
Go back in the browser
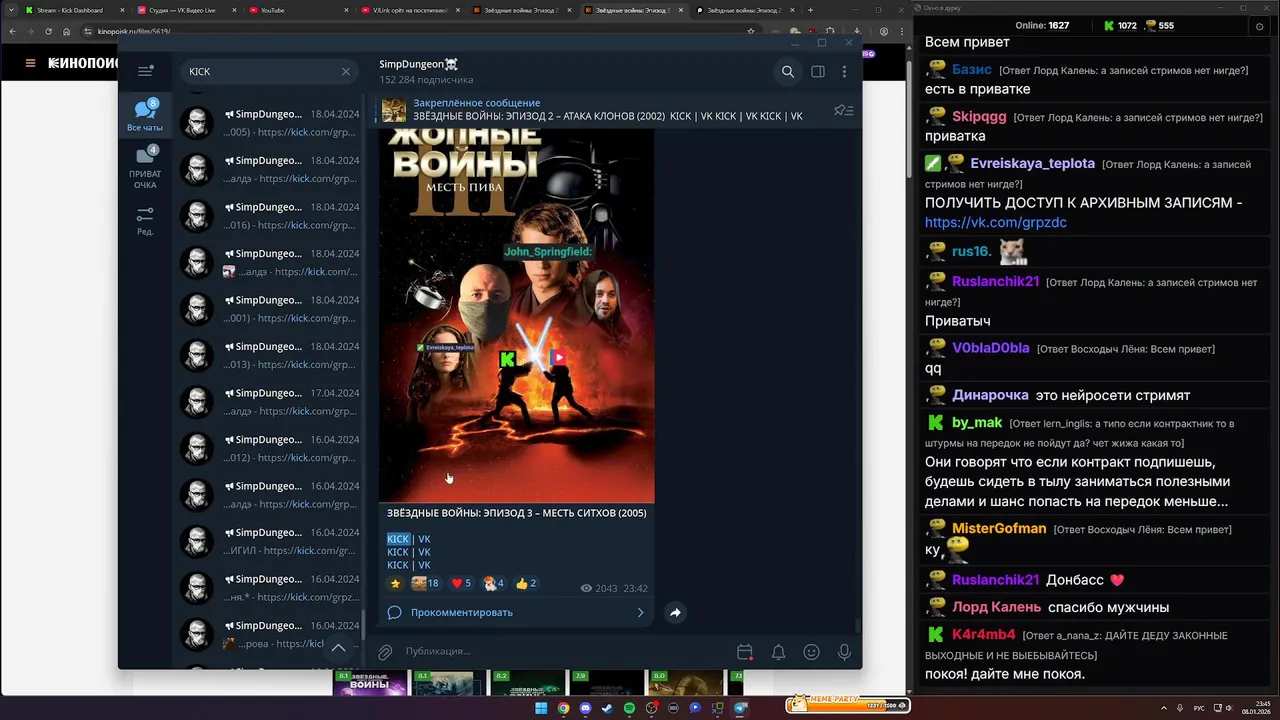tap(13, 31)
